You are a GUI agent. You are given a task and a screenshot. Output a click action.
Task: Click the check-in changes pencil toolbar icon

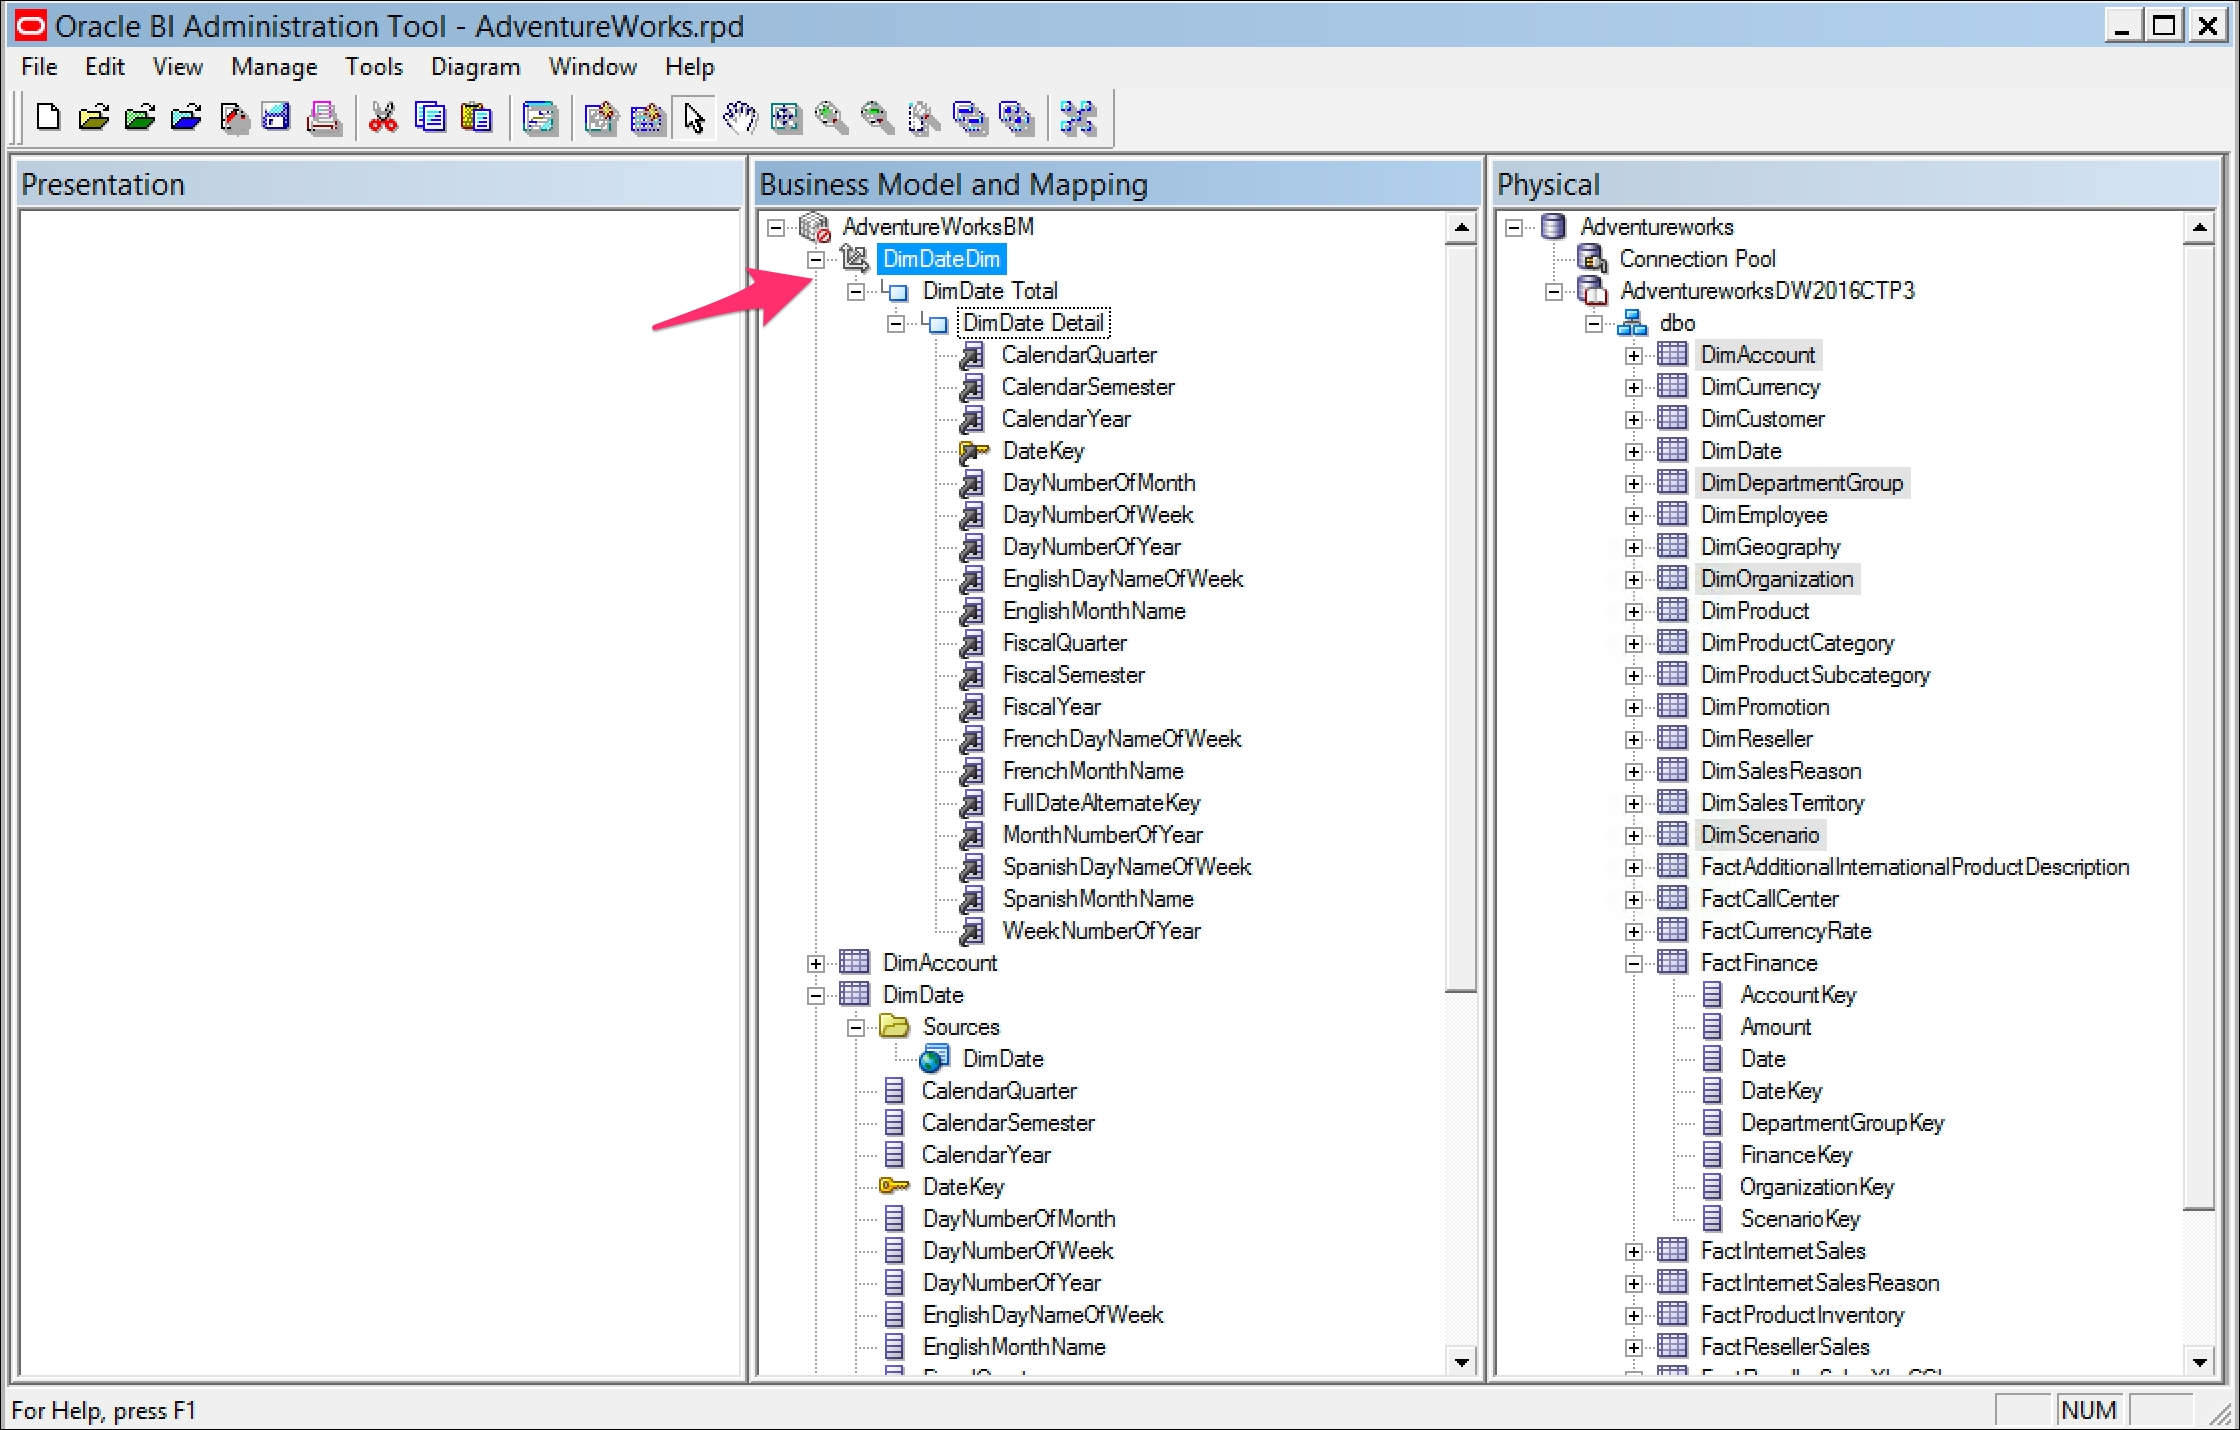(232, 118)
